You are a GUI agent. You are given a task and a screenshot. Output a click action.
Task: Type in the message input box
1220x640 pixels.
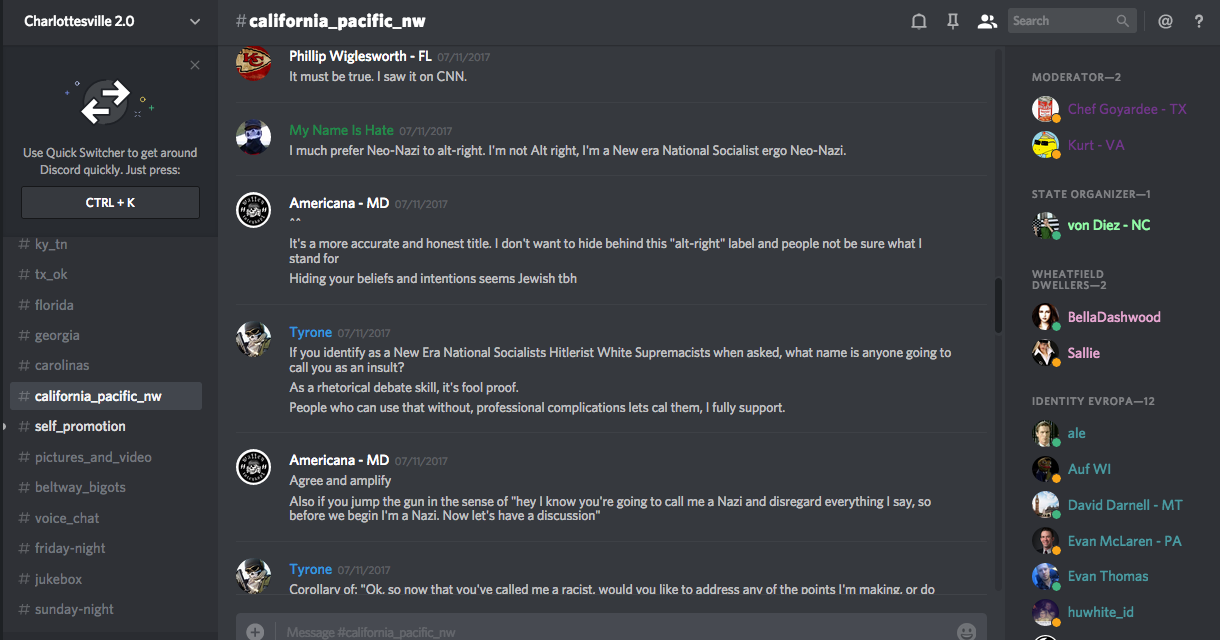[x=600, y=632]
